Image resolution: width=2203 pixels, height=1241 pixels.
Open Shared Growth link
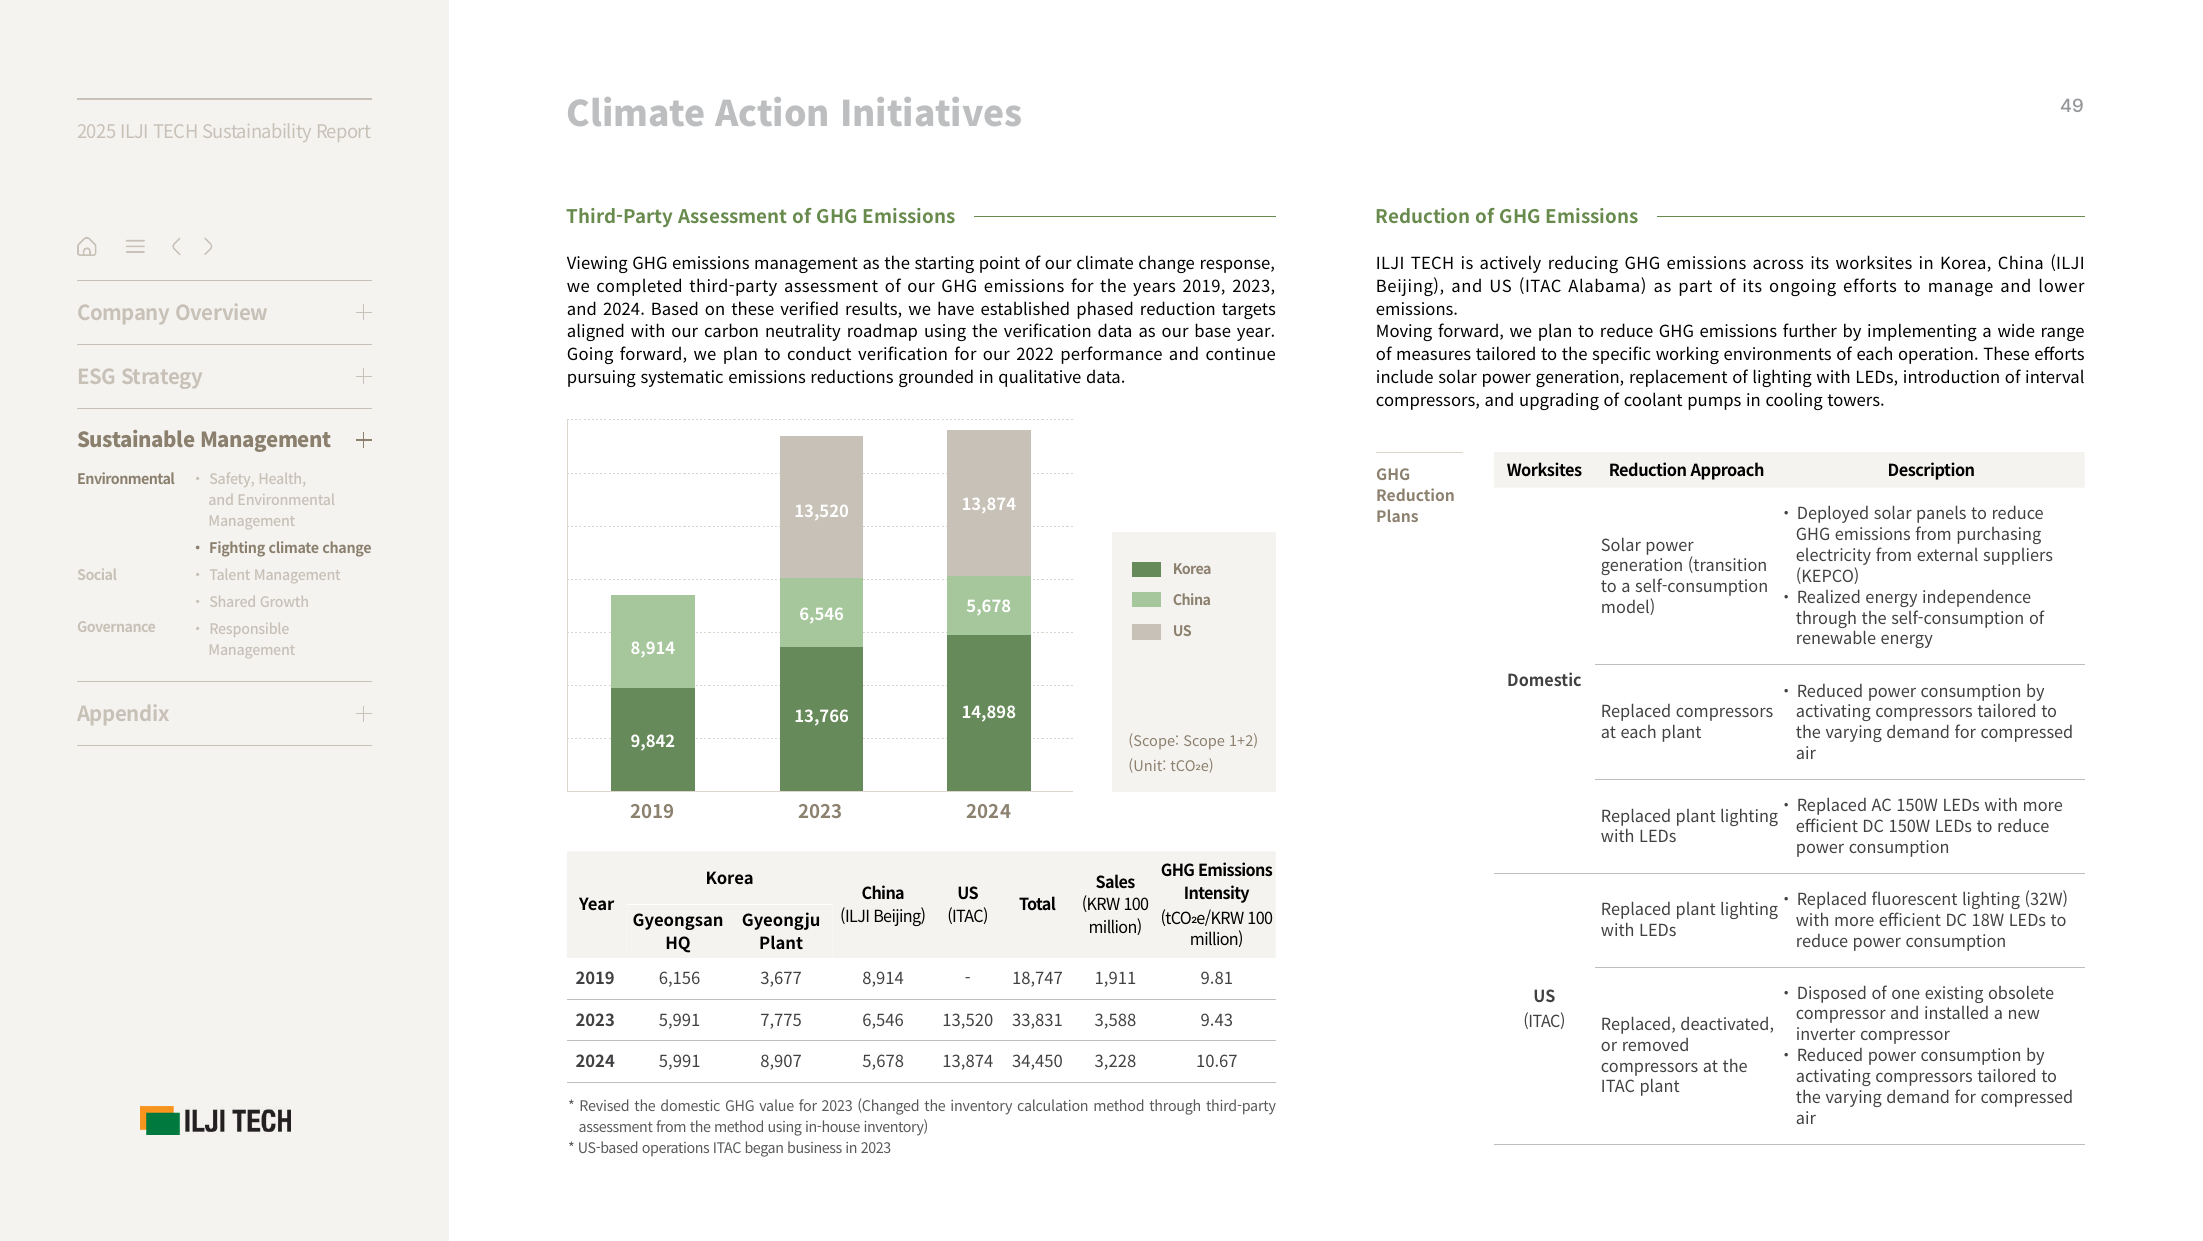259,602
